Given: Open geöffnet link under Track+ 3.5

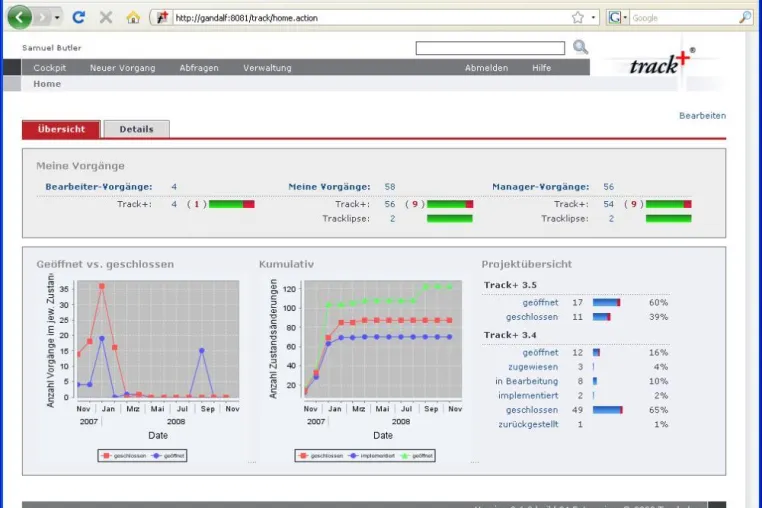Looking at the screenshot, I should (540, 302).
